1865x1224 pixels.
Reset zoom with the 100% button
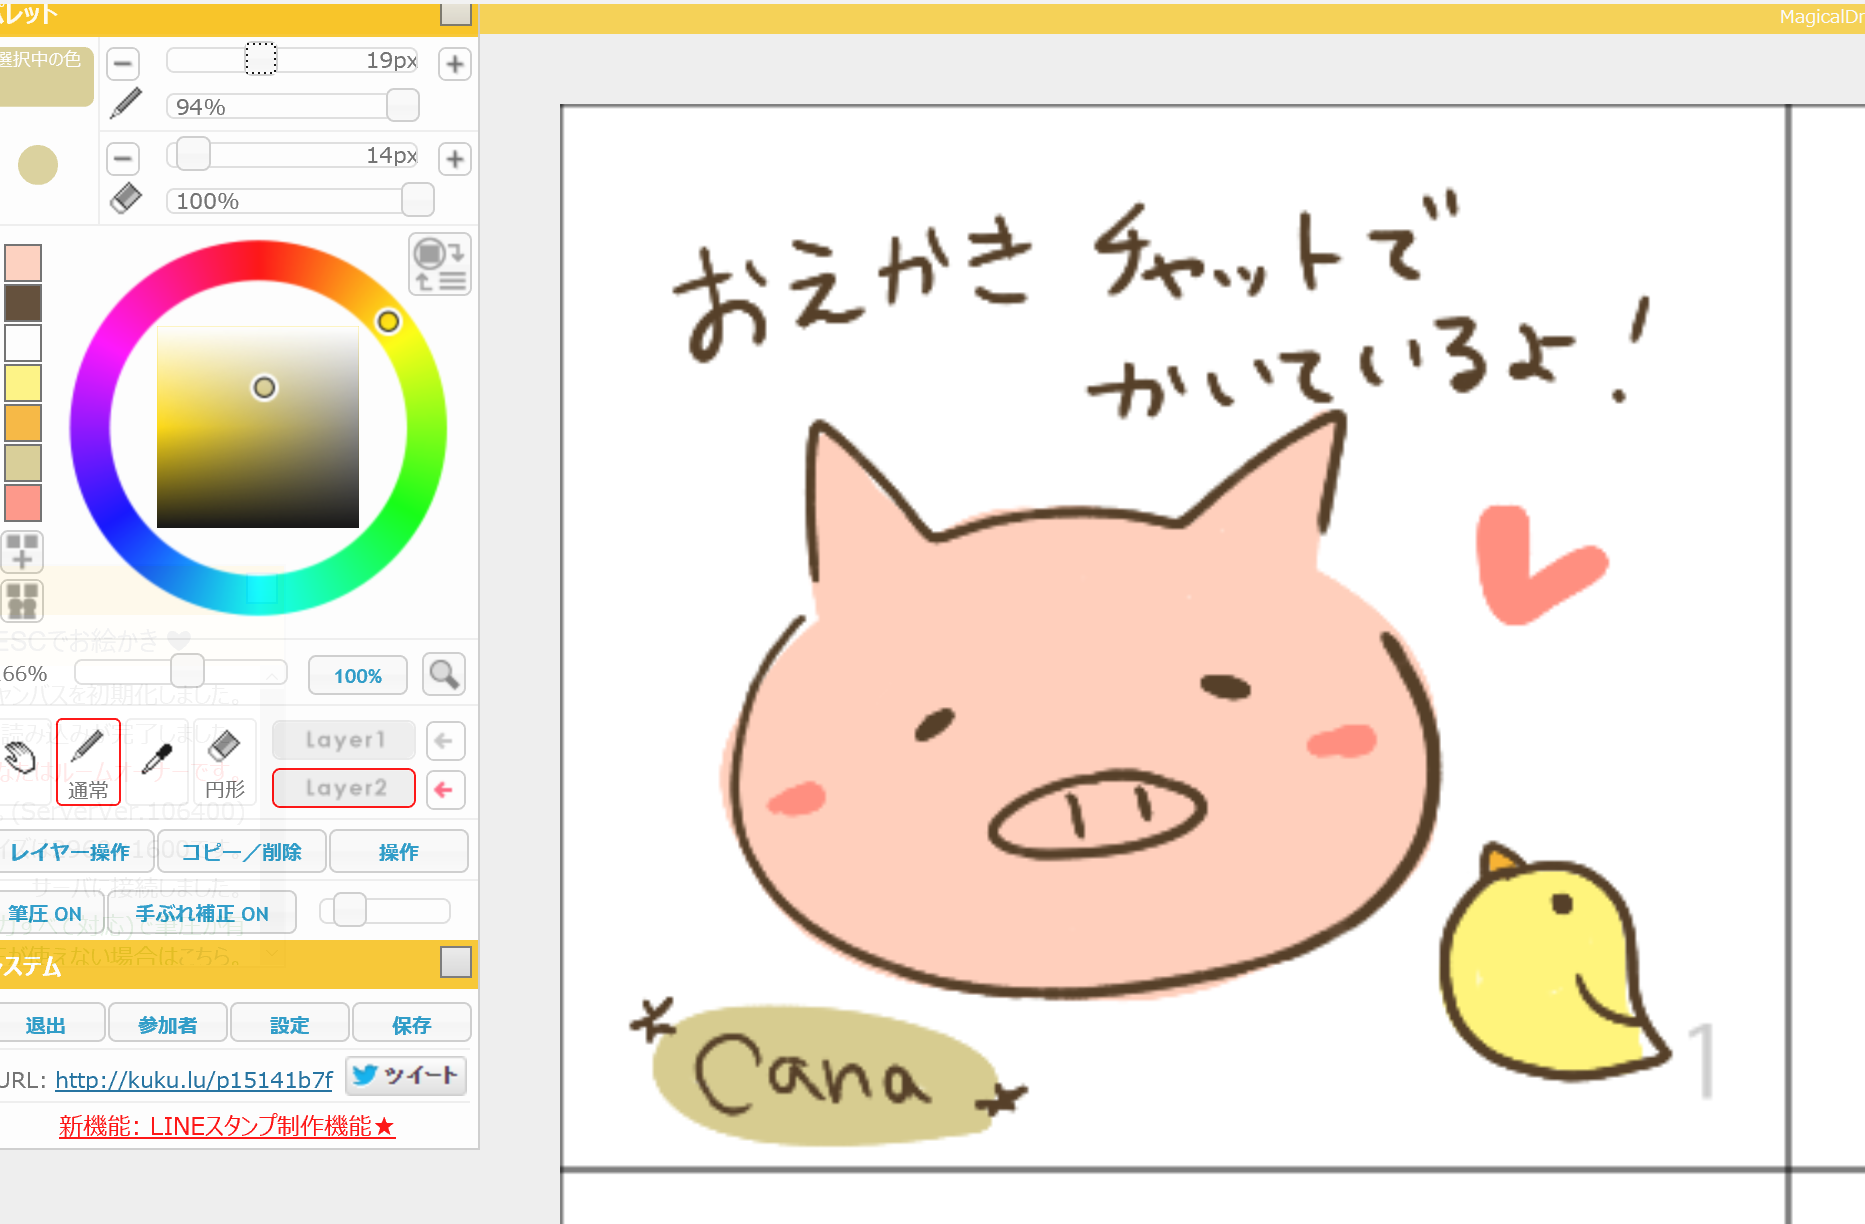click(358, 676)
